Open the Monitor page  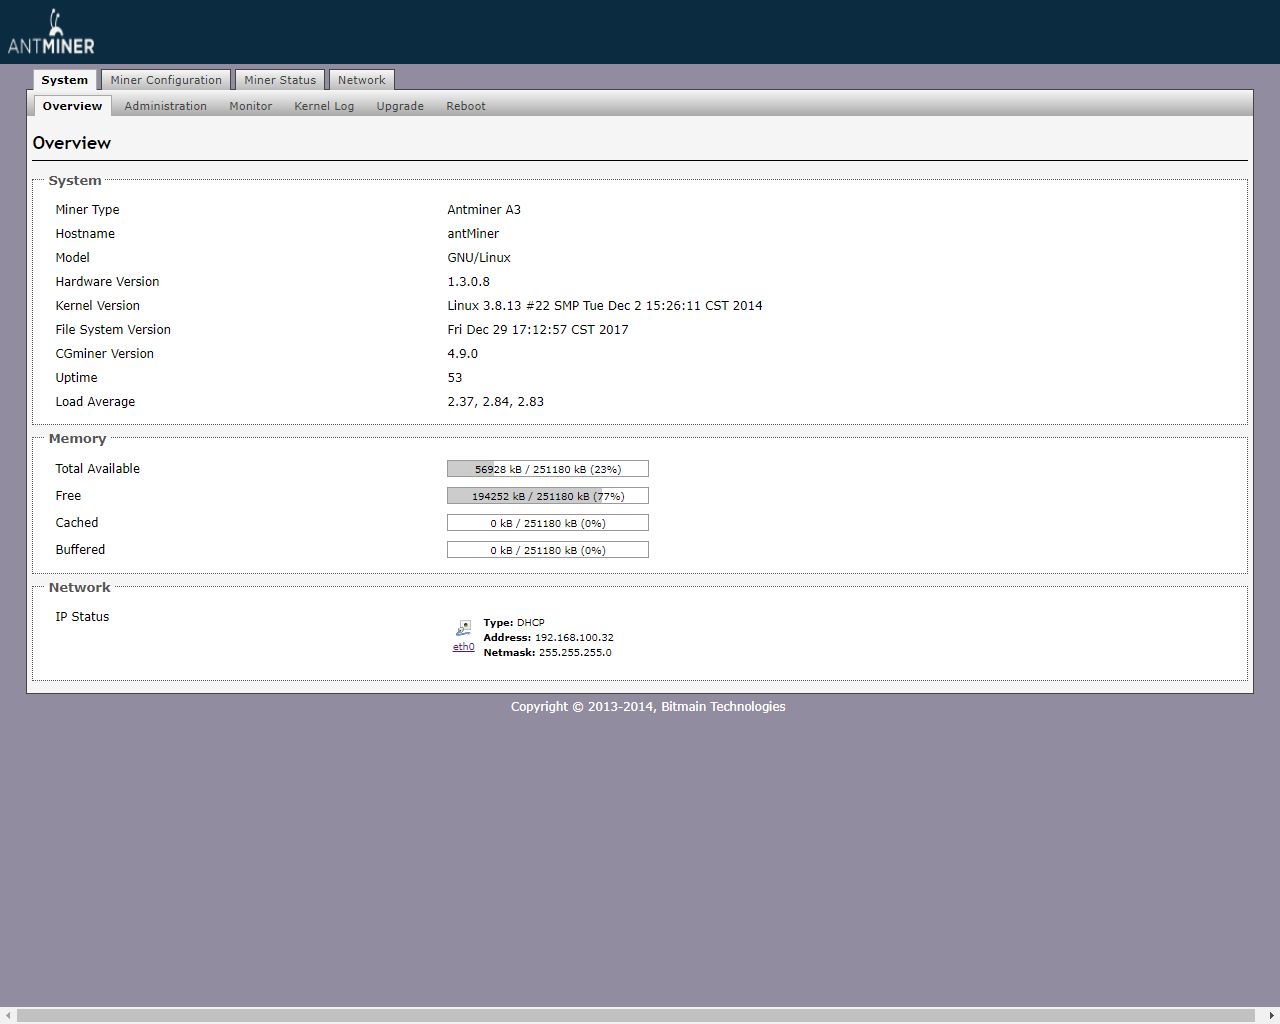click(x=251, y=106)
